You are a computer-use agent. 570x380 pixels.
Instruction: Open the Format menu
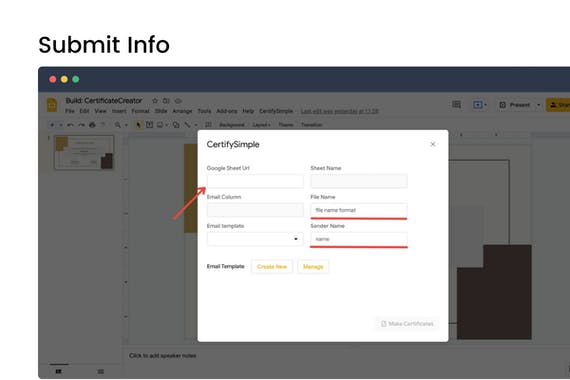[140, 111]
